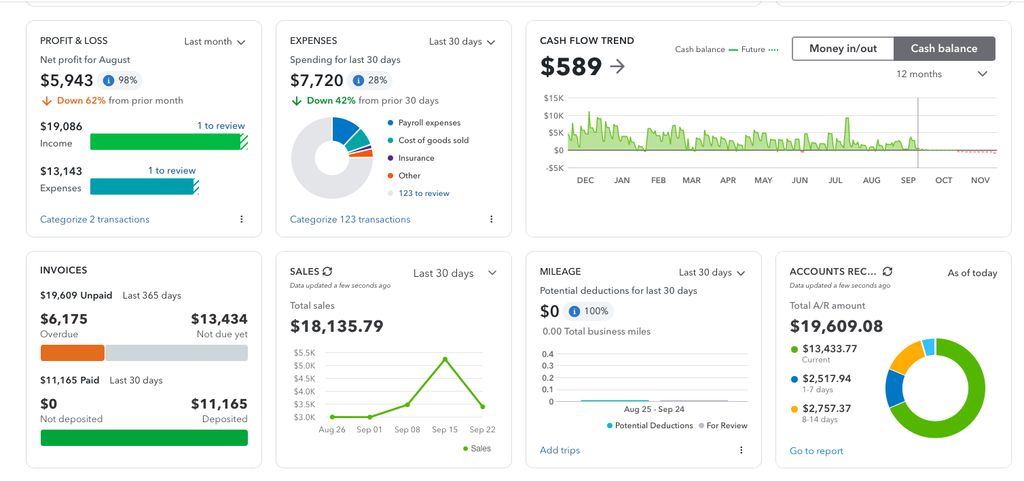Open the Sales Last 30 days dropdown
The width and height of the screenshot is (1024, 481).
[455, 273]
